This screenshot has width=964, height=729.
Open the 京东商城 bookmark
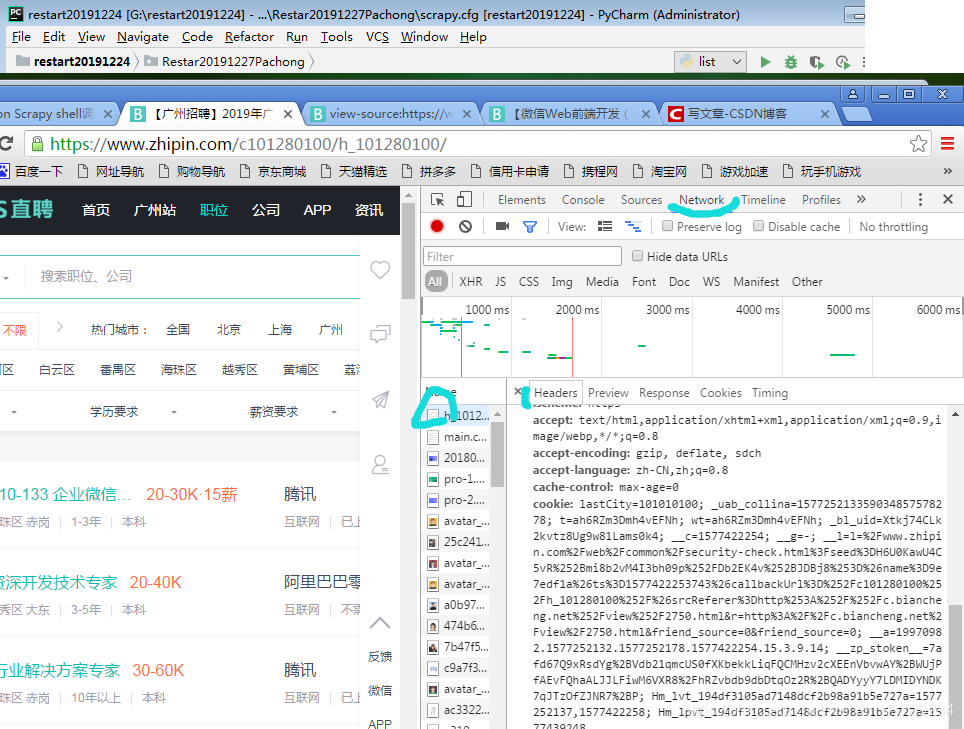(x=273, y=171)
